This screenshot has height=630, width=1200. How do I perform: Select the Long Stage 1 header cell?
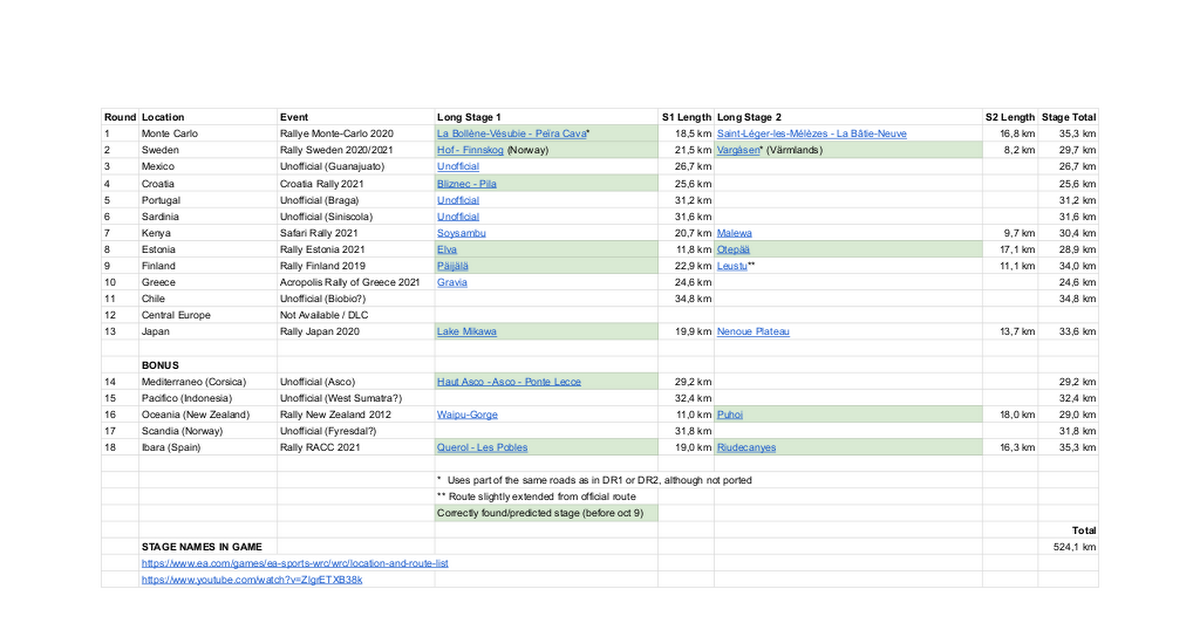pyautogui.click(x=546, y=117)
